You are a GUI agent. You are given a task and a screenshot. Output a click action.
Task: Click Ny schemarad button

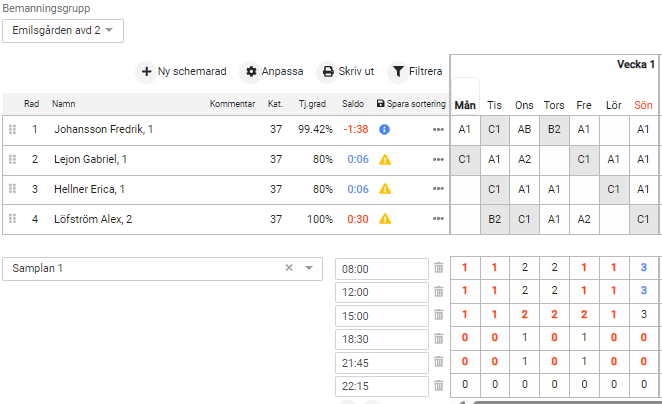[184, 72]
